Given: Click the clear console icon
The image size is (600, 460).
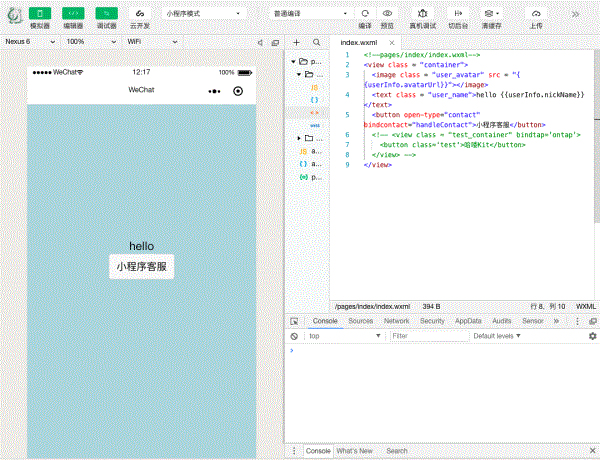Looking at the screenshot, I should click(x=293, y=336).
